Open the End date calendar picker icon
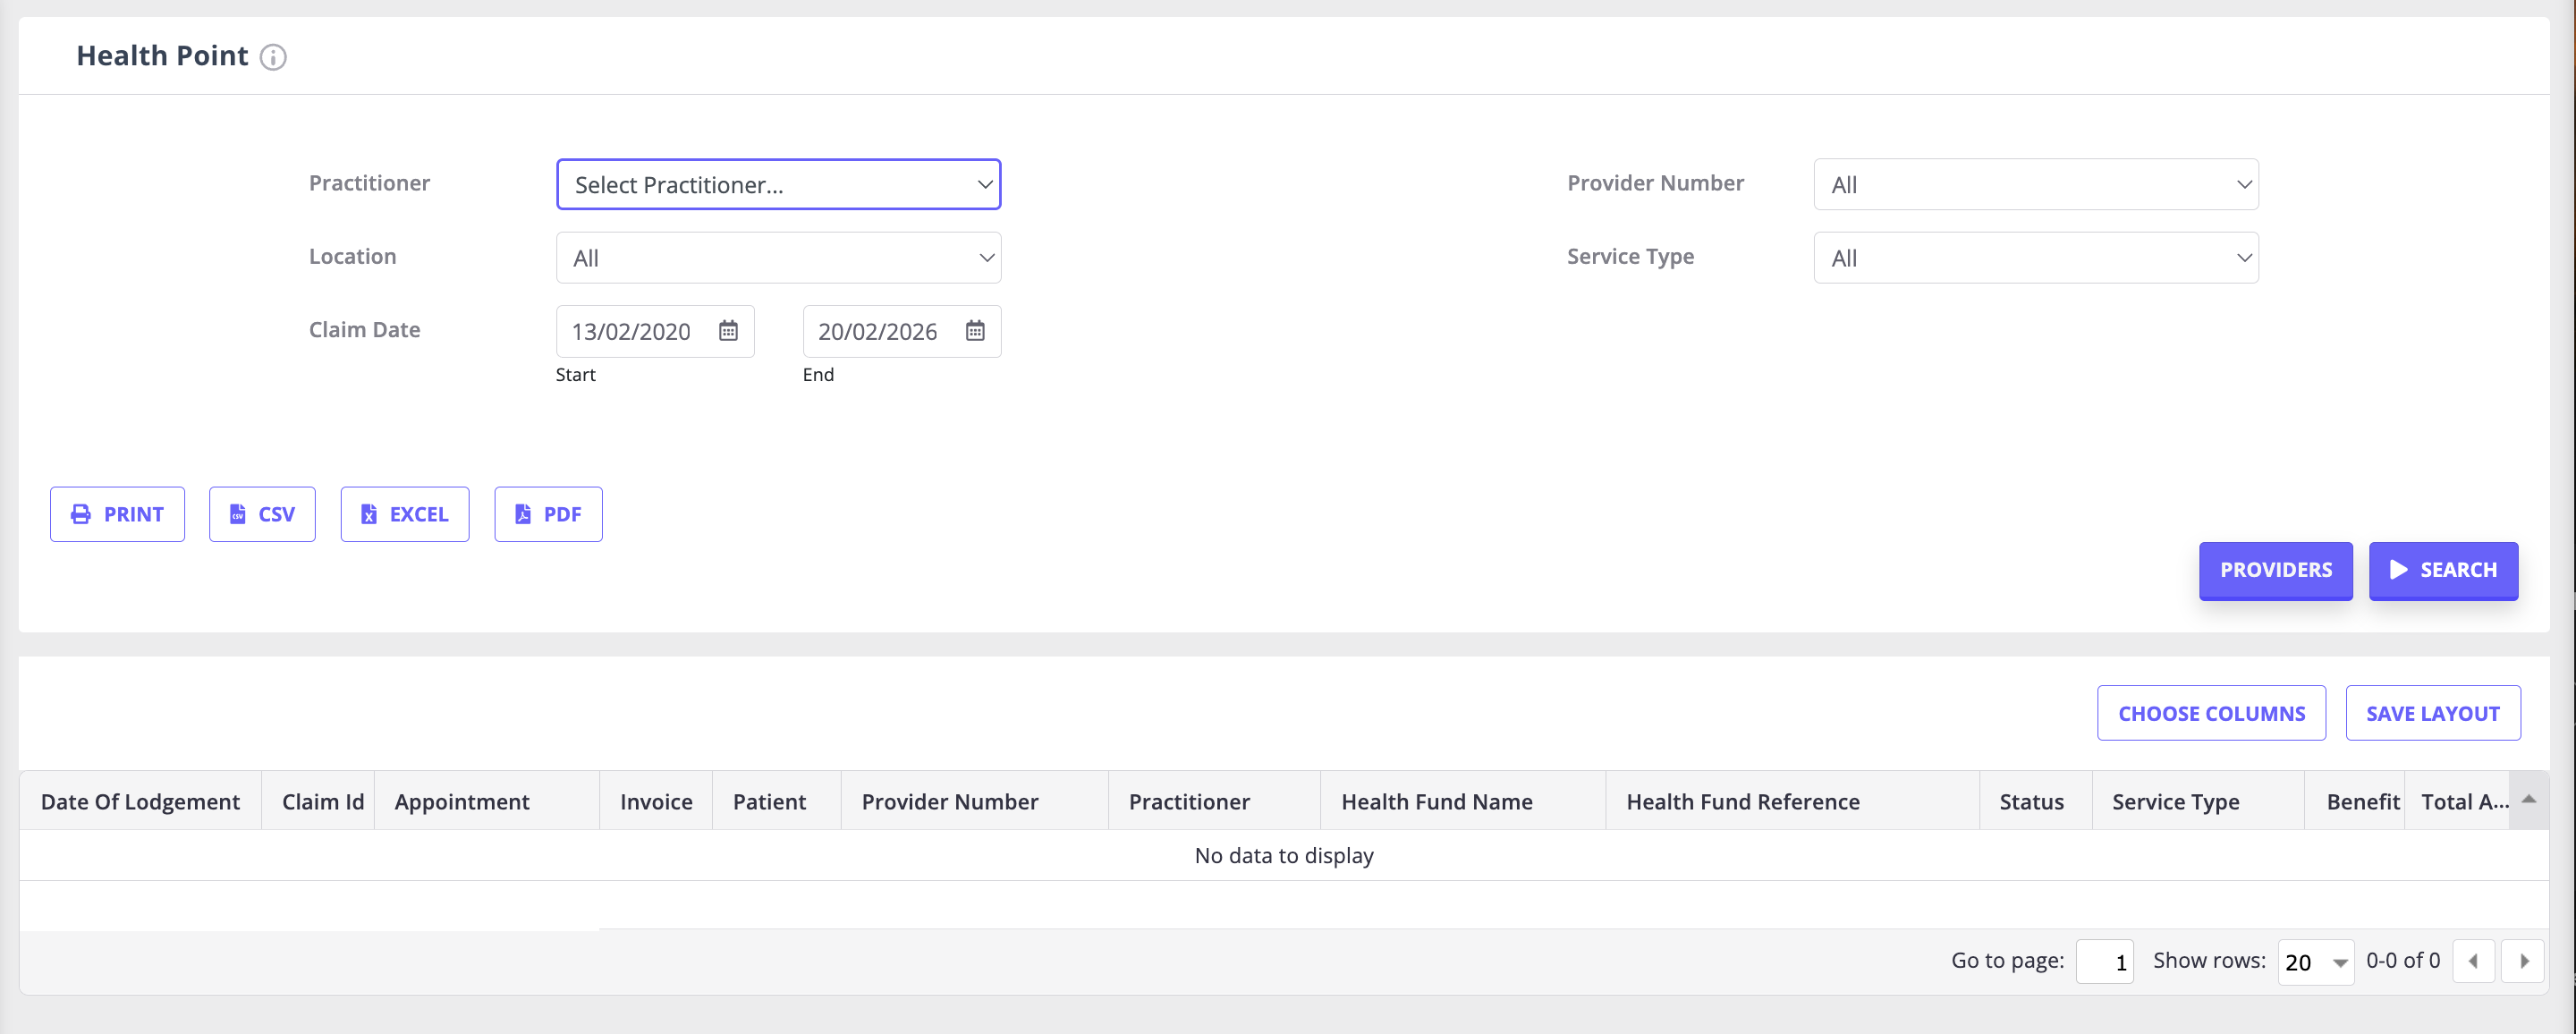 click(975, 331)
